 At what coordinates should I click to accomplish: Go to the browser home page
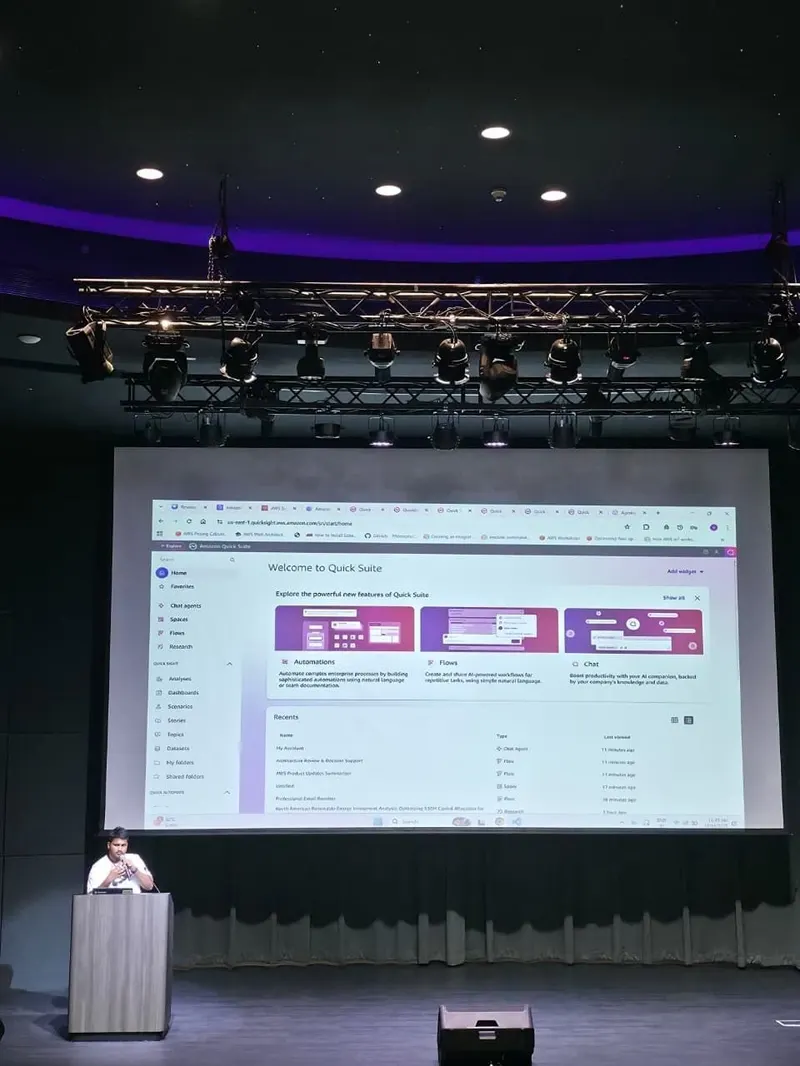pyautogui.click(x=203, y=522)
